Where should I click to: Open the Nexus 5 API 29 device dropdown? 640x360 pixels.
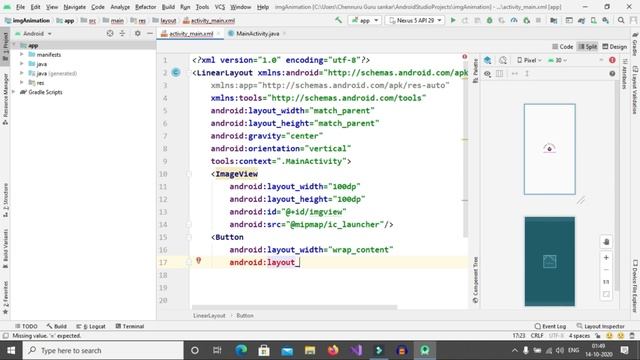tap(415, 20)
